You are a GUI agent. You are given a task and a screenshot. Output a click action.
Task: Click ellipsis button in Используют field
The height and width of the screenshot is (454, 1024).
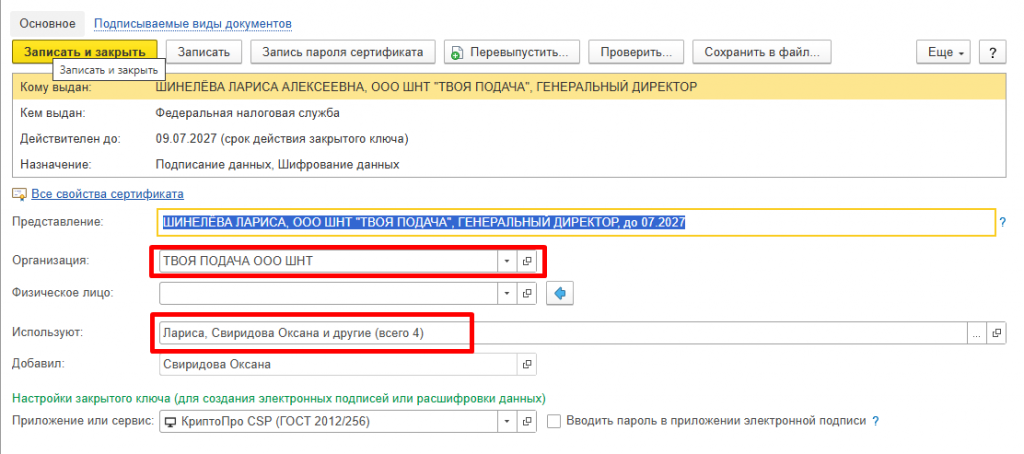point(977,333)
